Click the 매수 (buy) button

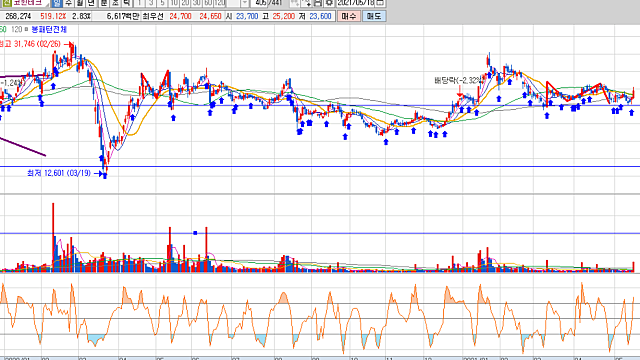tap(349, 16)
